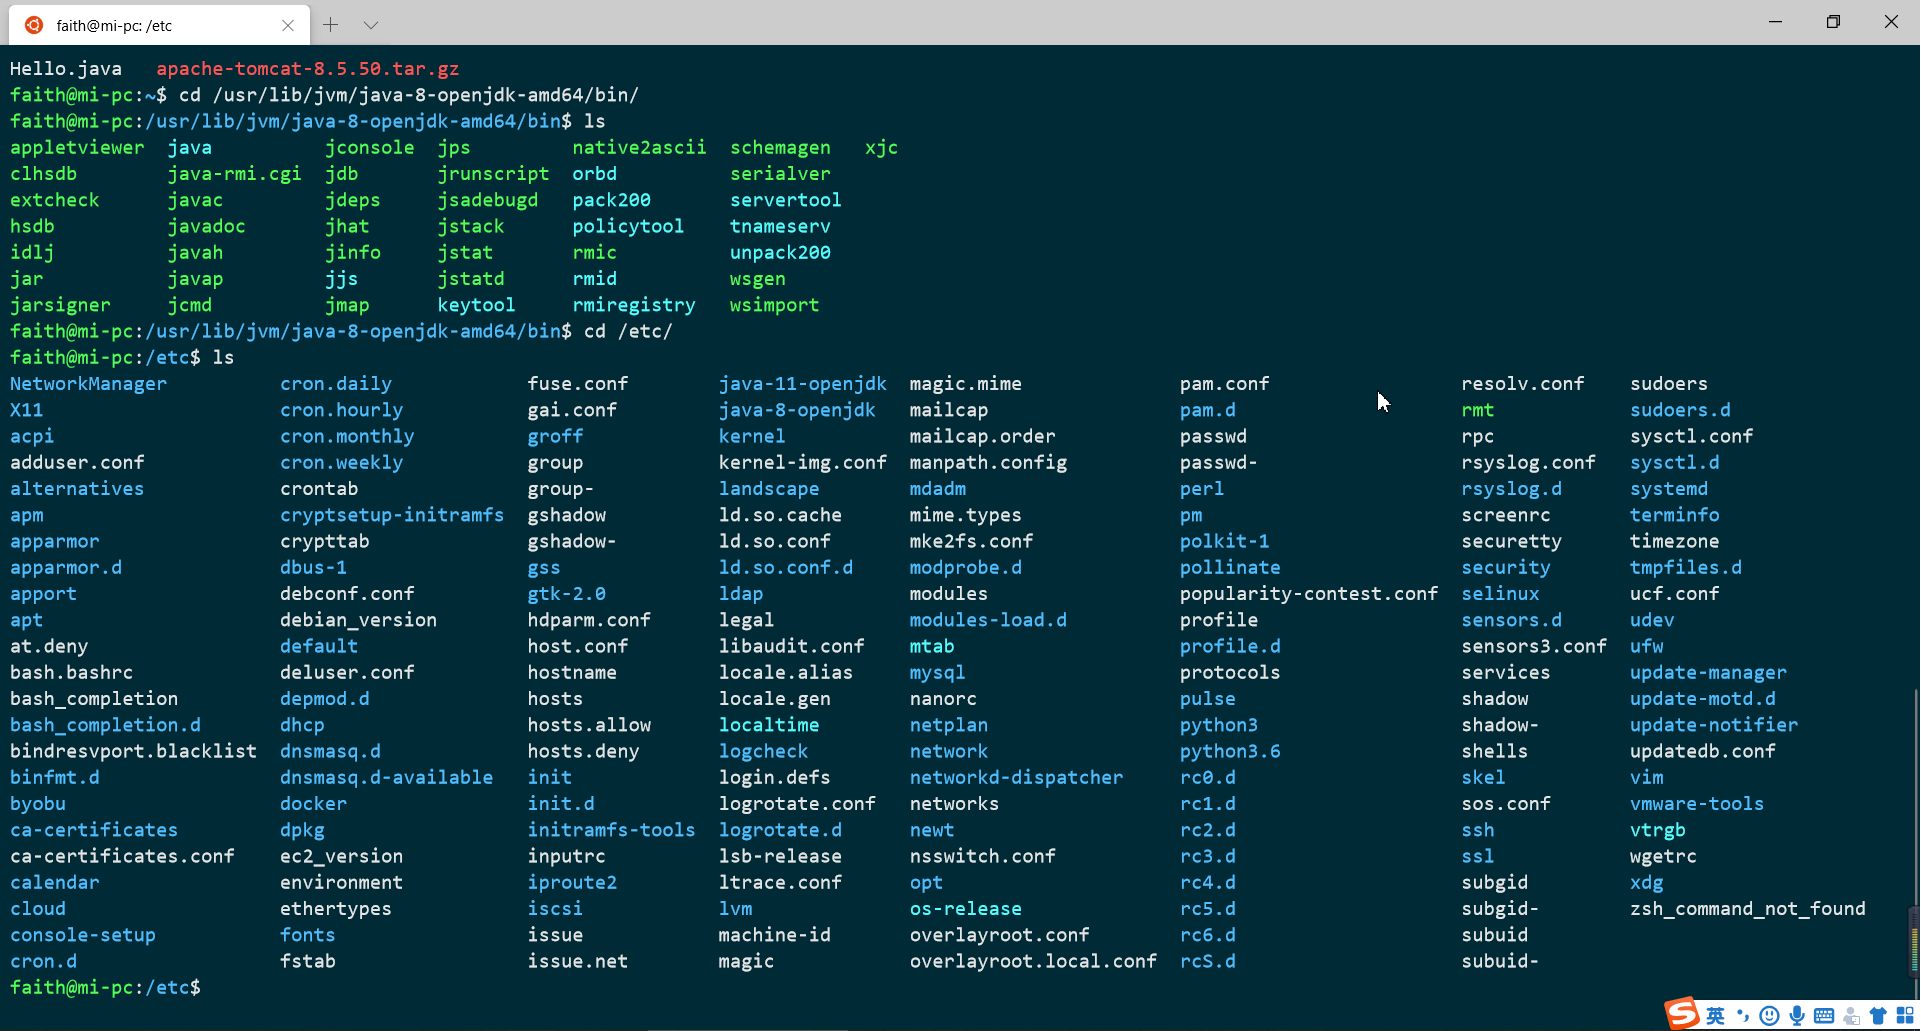Click the overlayroot.local.conf entry
This screenshot has height=1031, width=1921.
click(1033, 961)
